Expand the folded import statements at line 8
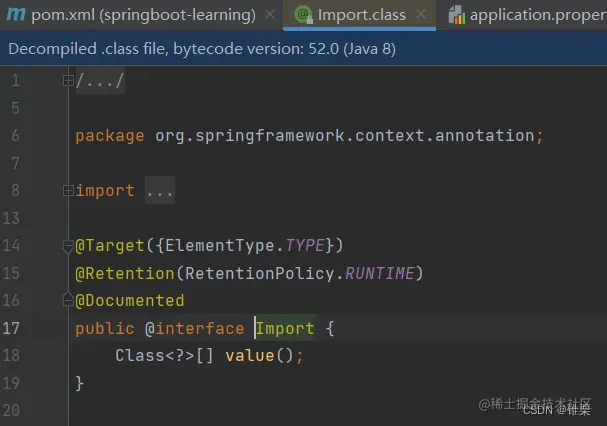Image resolution: width=607 pixels, height=426 pixels. pyautogui.click(x=68, y=191)
